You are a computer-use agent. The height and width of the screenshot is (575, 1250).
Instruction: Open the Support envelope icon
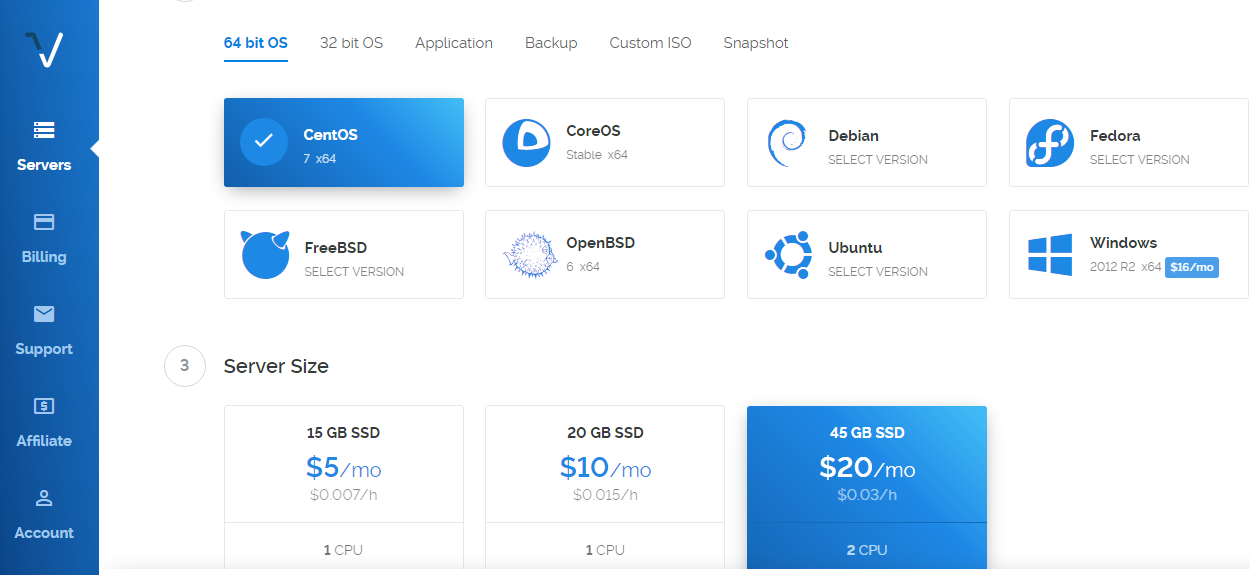44,314
